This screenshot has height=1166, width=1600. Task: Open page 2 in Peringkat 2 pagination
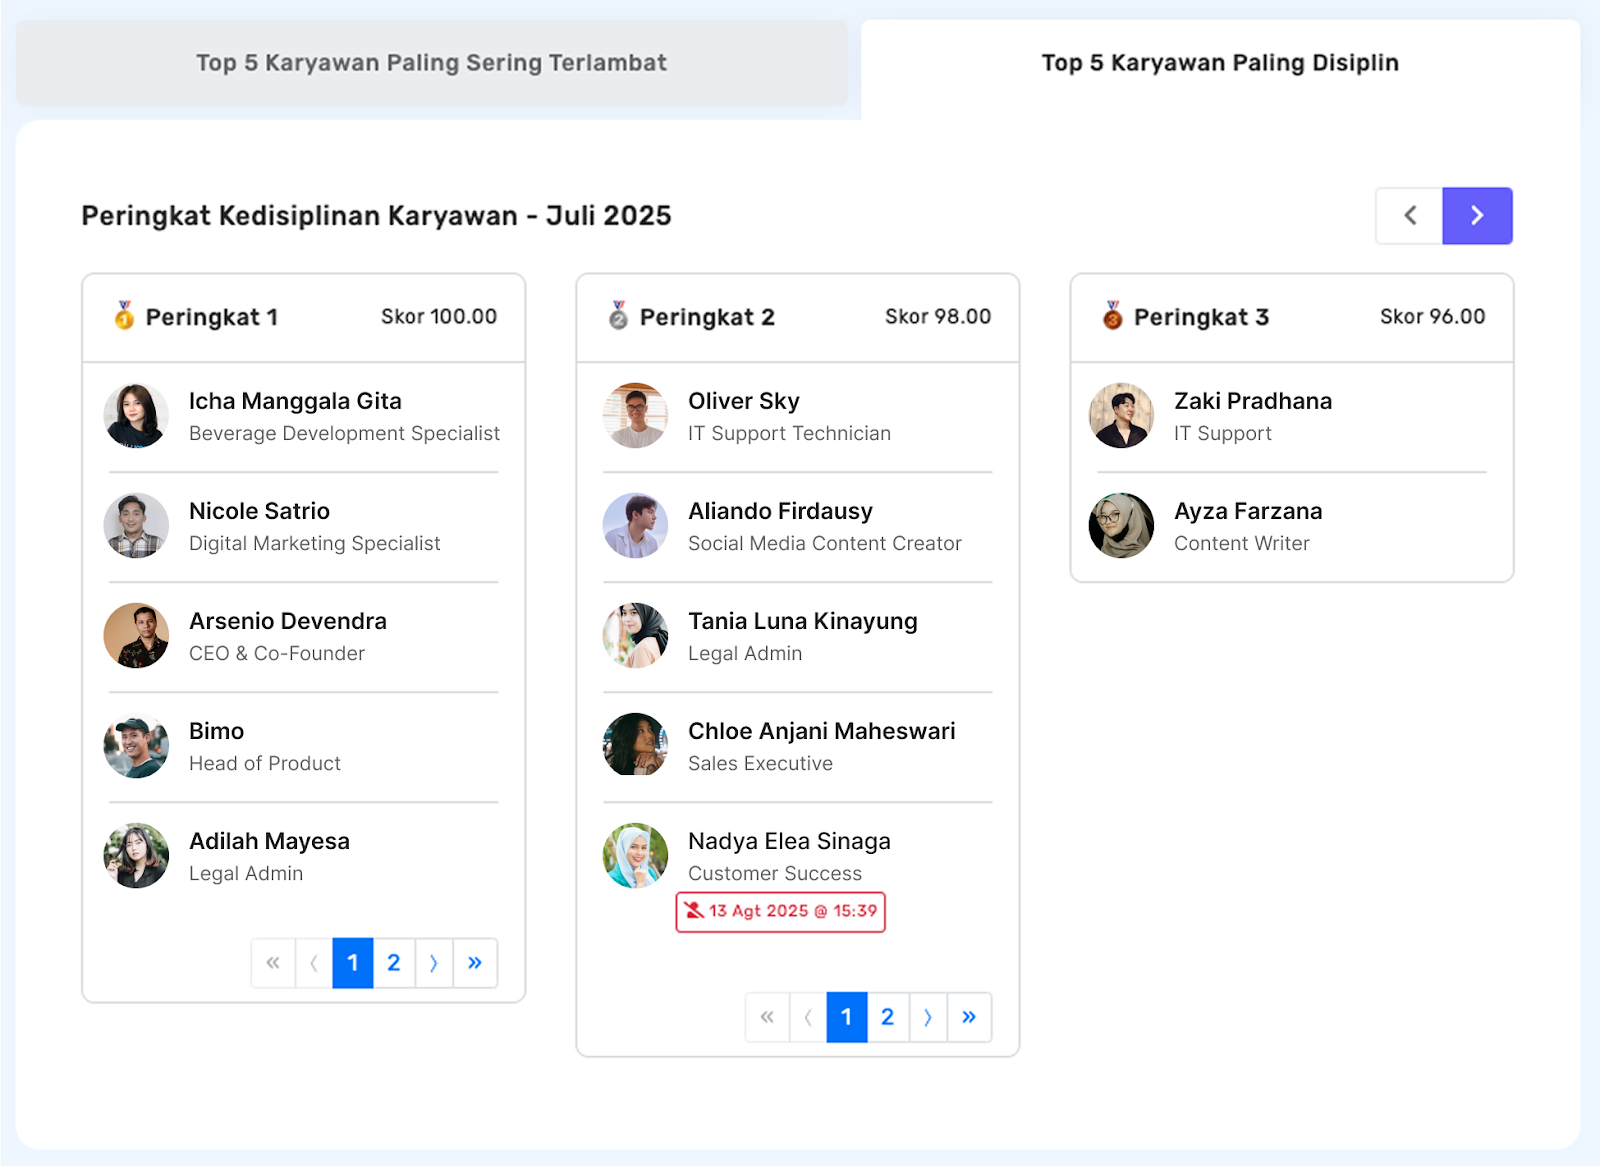click(887, 1017)
